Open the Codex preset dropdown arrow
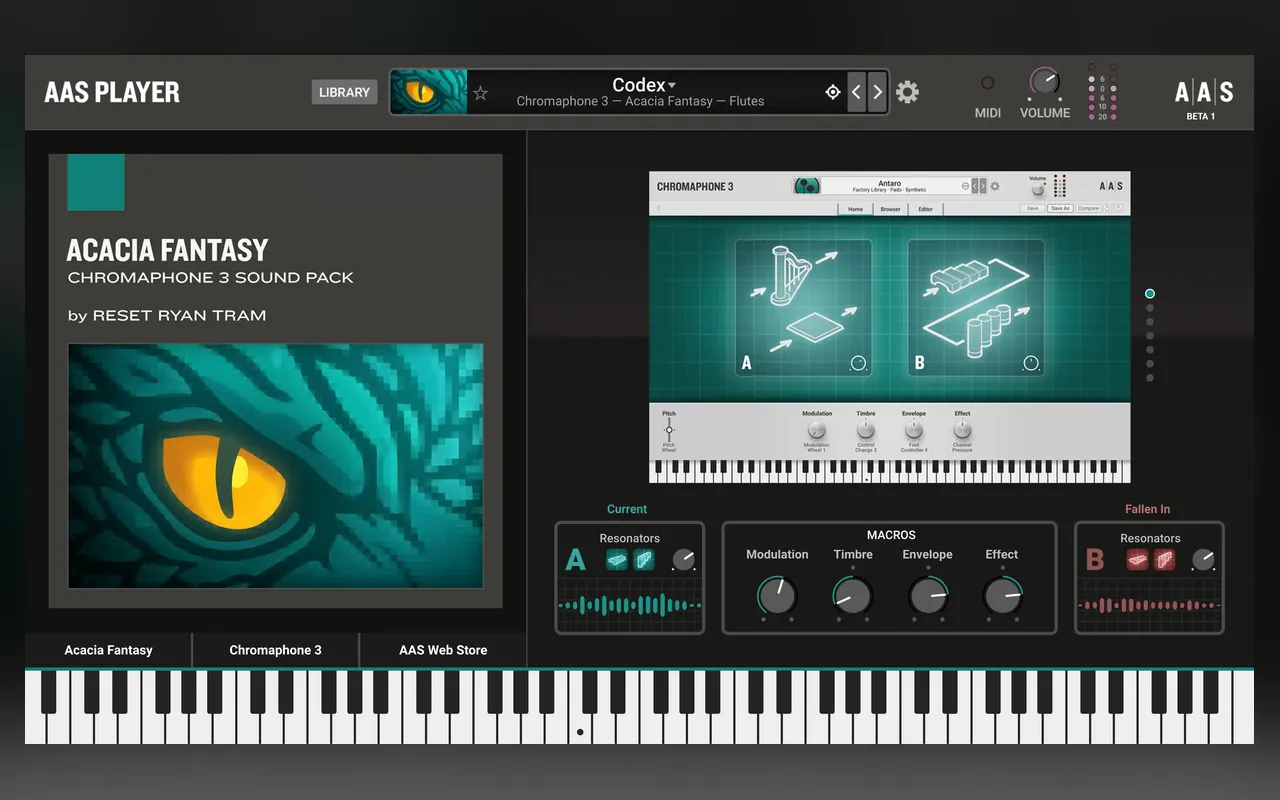 [672, 86]
